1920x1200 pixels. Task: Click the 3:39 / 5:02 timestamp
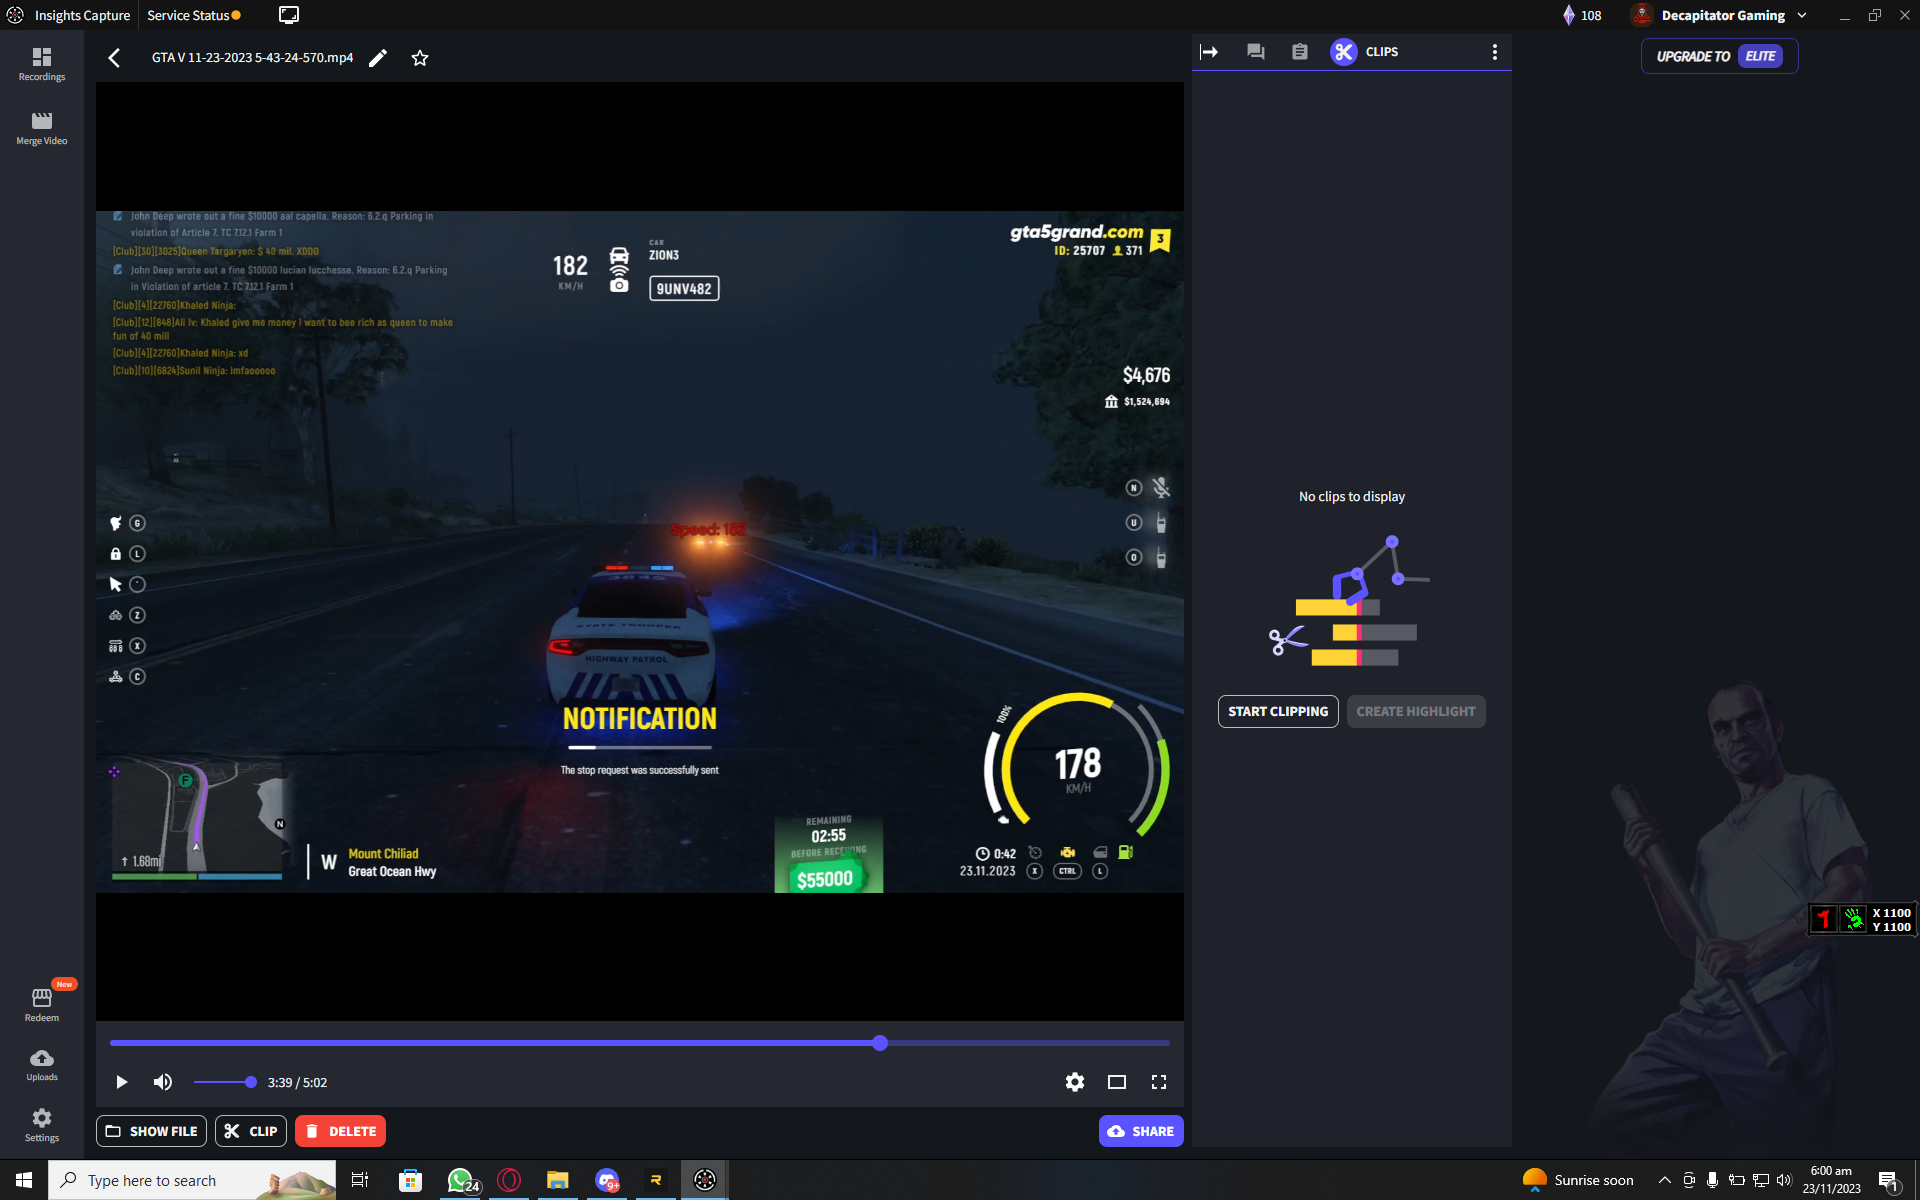pyautogui.click(x=297, y=1082)
